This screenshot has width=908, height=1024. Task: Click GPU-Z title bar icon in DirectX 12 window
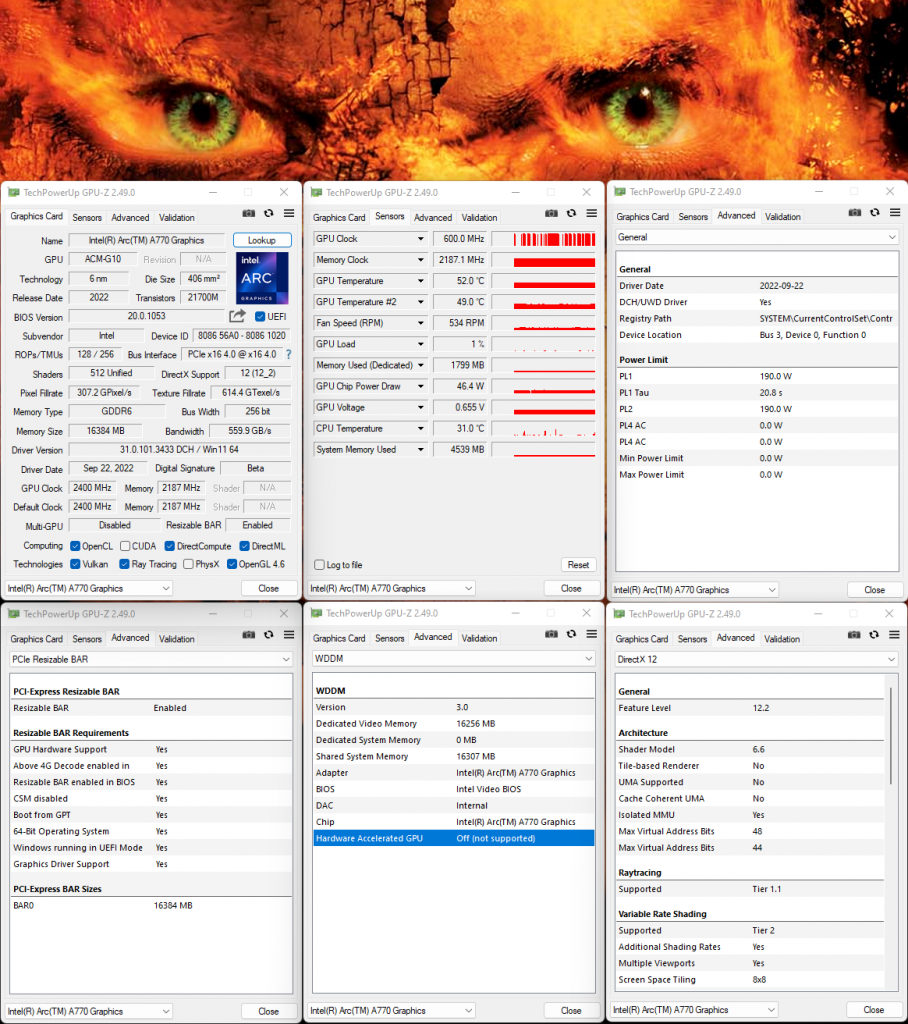619,614
